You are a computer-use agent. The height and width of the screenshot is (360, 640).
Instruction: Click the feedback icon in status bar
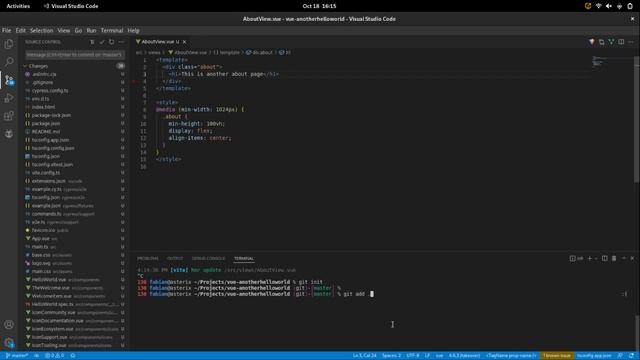pos(620,356)
